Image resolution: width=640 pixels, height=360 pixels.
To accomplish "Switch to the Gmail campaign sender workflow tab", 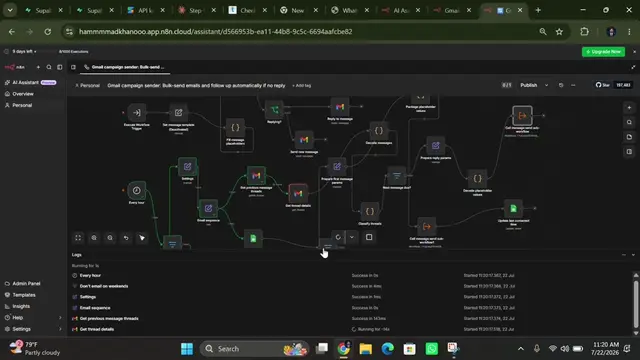I will pyautogui.click(x=124, y=67).
